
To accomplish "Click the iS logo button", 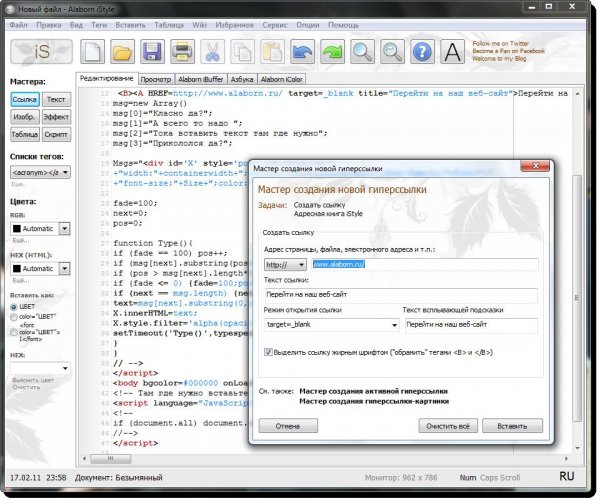I will coord(41,51).
